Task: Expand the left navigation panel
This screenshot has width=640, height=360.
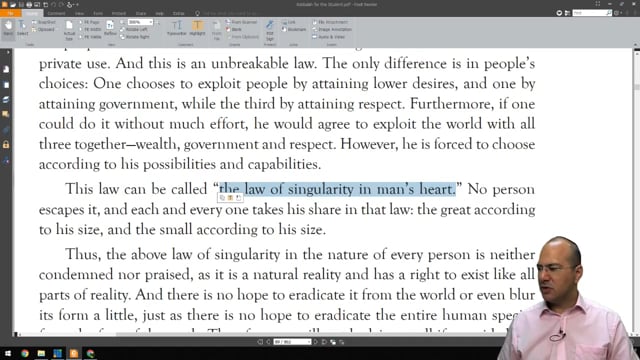Action: click(7, 52)
